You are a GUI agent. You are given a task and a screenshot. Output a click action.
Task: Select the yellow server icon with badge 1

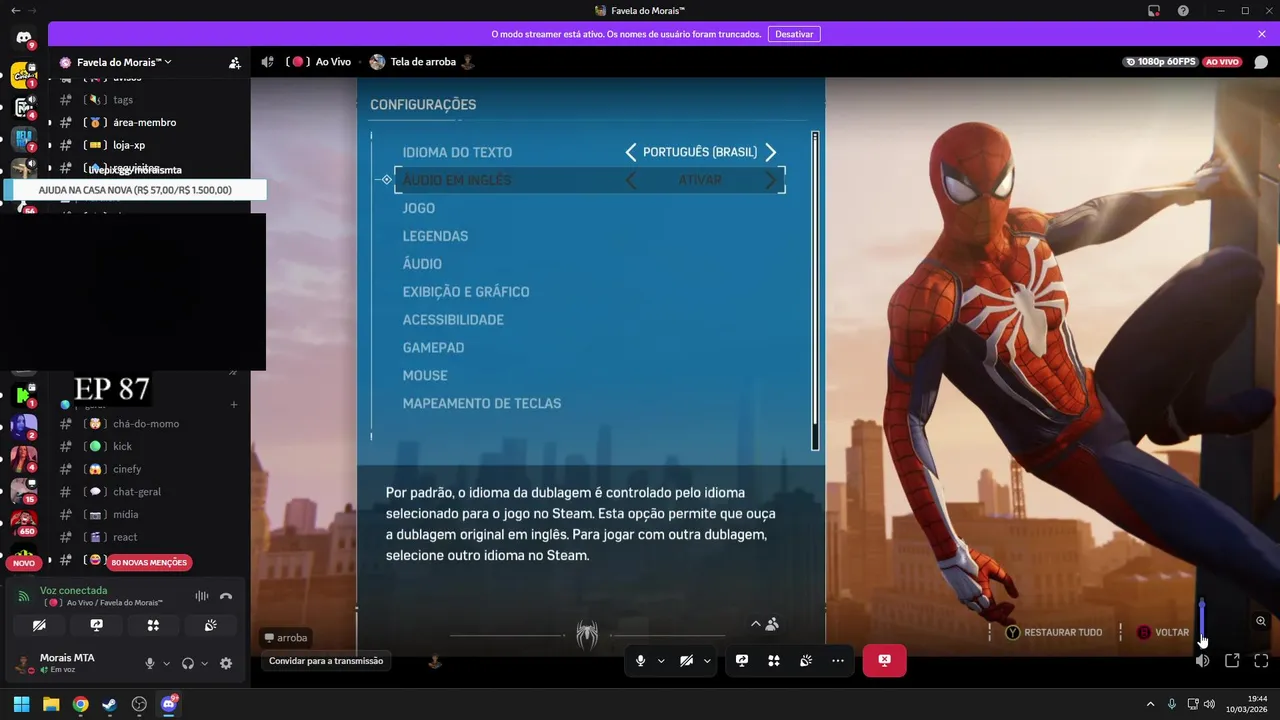[x=24, y=75]
